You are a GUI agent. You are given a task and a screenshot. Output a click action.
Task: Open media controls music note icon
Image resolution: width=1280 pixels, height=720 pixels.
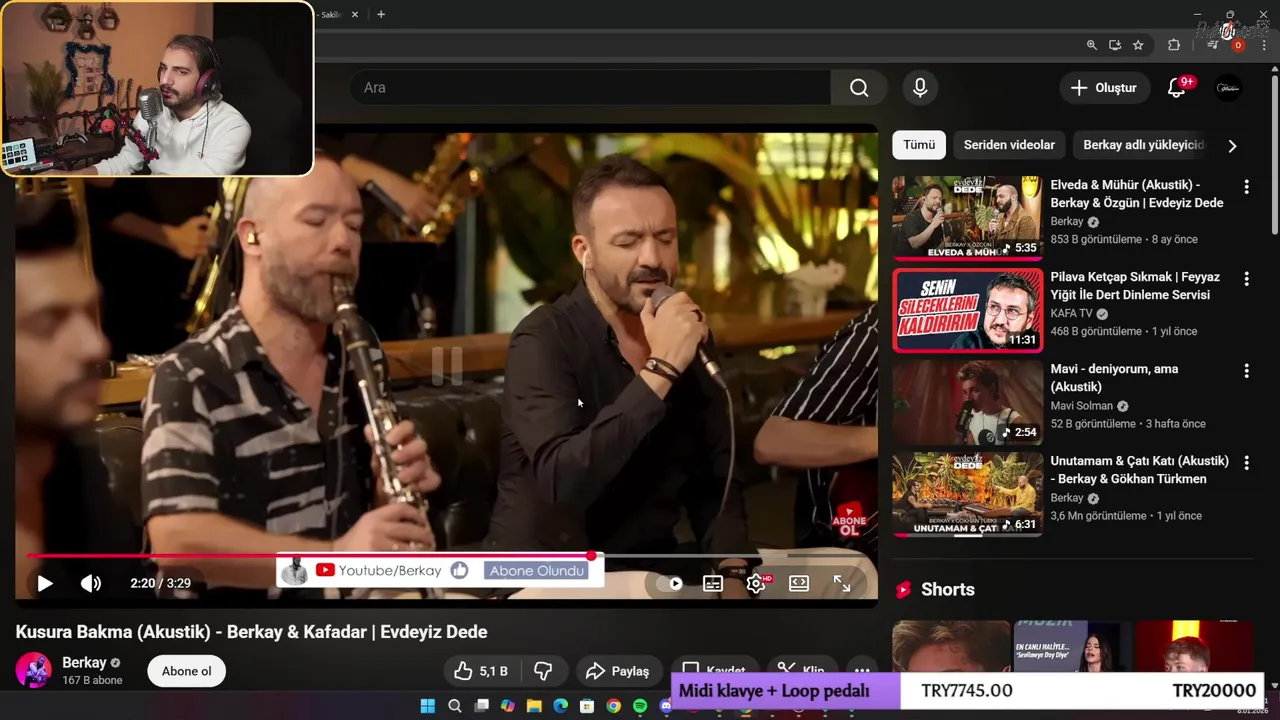1212,45
